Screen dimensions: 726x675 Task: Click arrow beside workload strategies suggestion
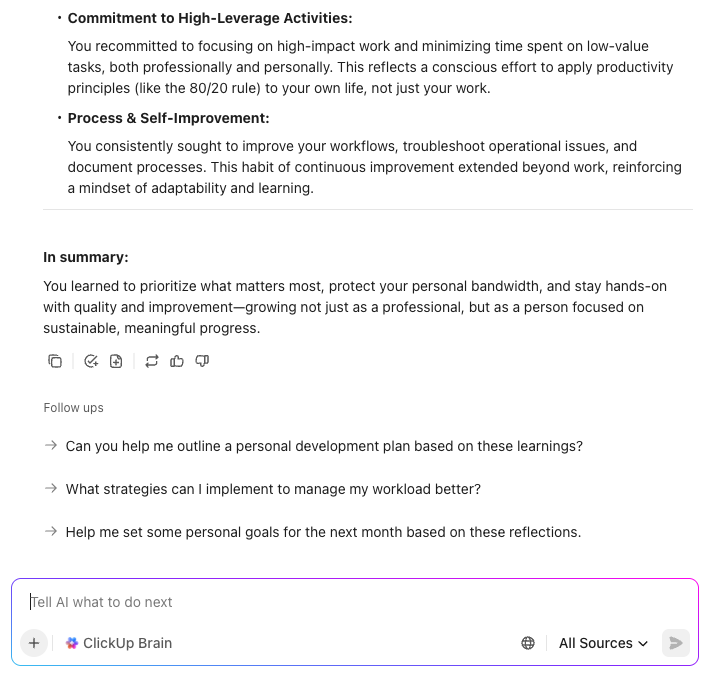point(51,489)
